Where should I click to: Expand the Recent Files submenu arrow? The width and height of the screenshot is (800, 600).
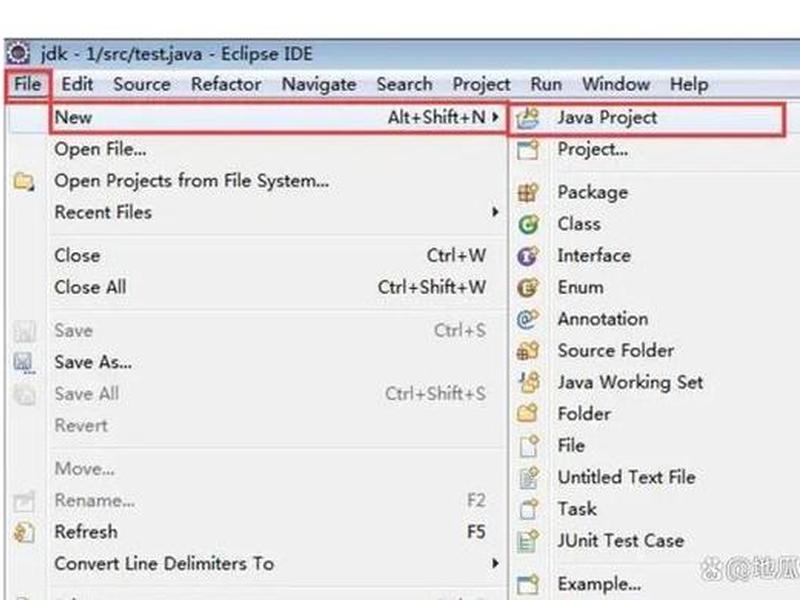click(x=495, y=212)
